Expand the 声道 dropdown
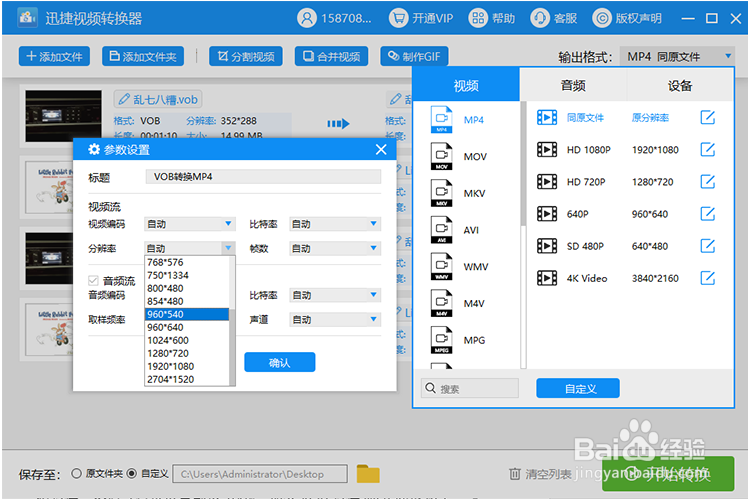748x499 pixels. 374,319
